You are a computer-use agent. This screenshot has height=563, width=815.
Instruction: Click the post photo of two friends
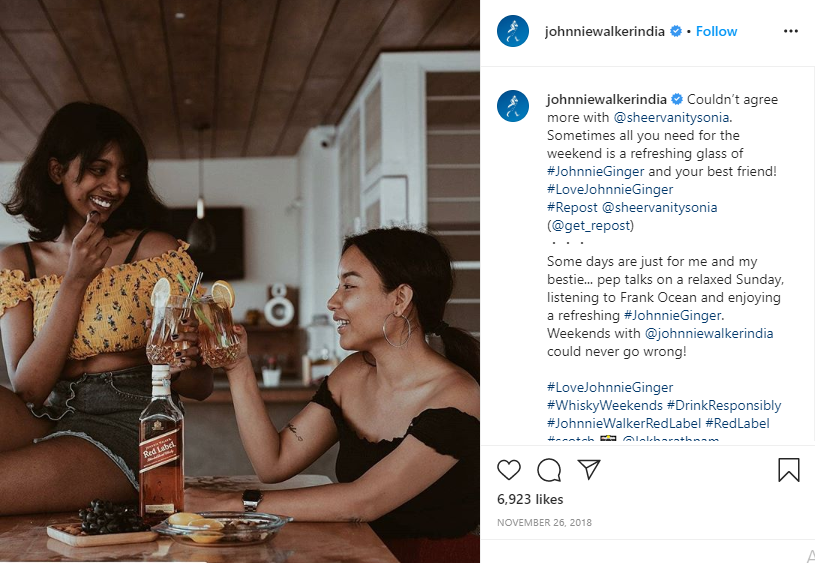[x=240, y=281]
